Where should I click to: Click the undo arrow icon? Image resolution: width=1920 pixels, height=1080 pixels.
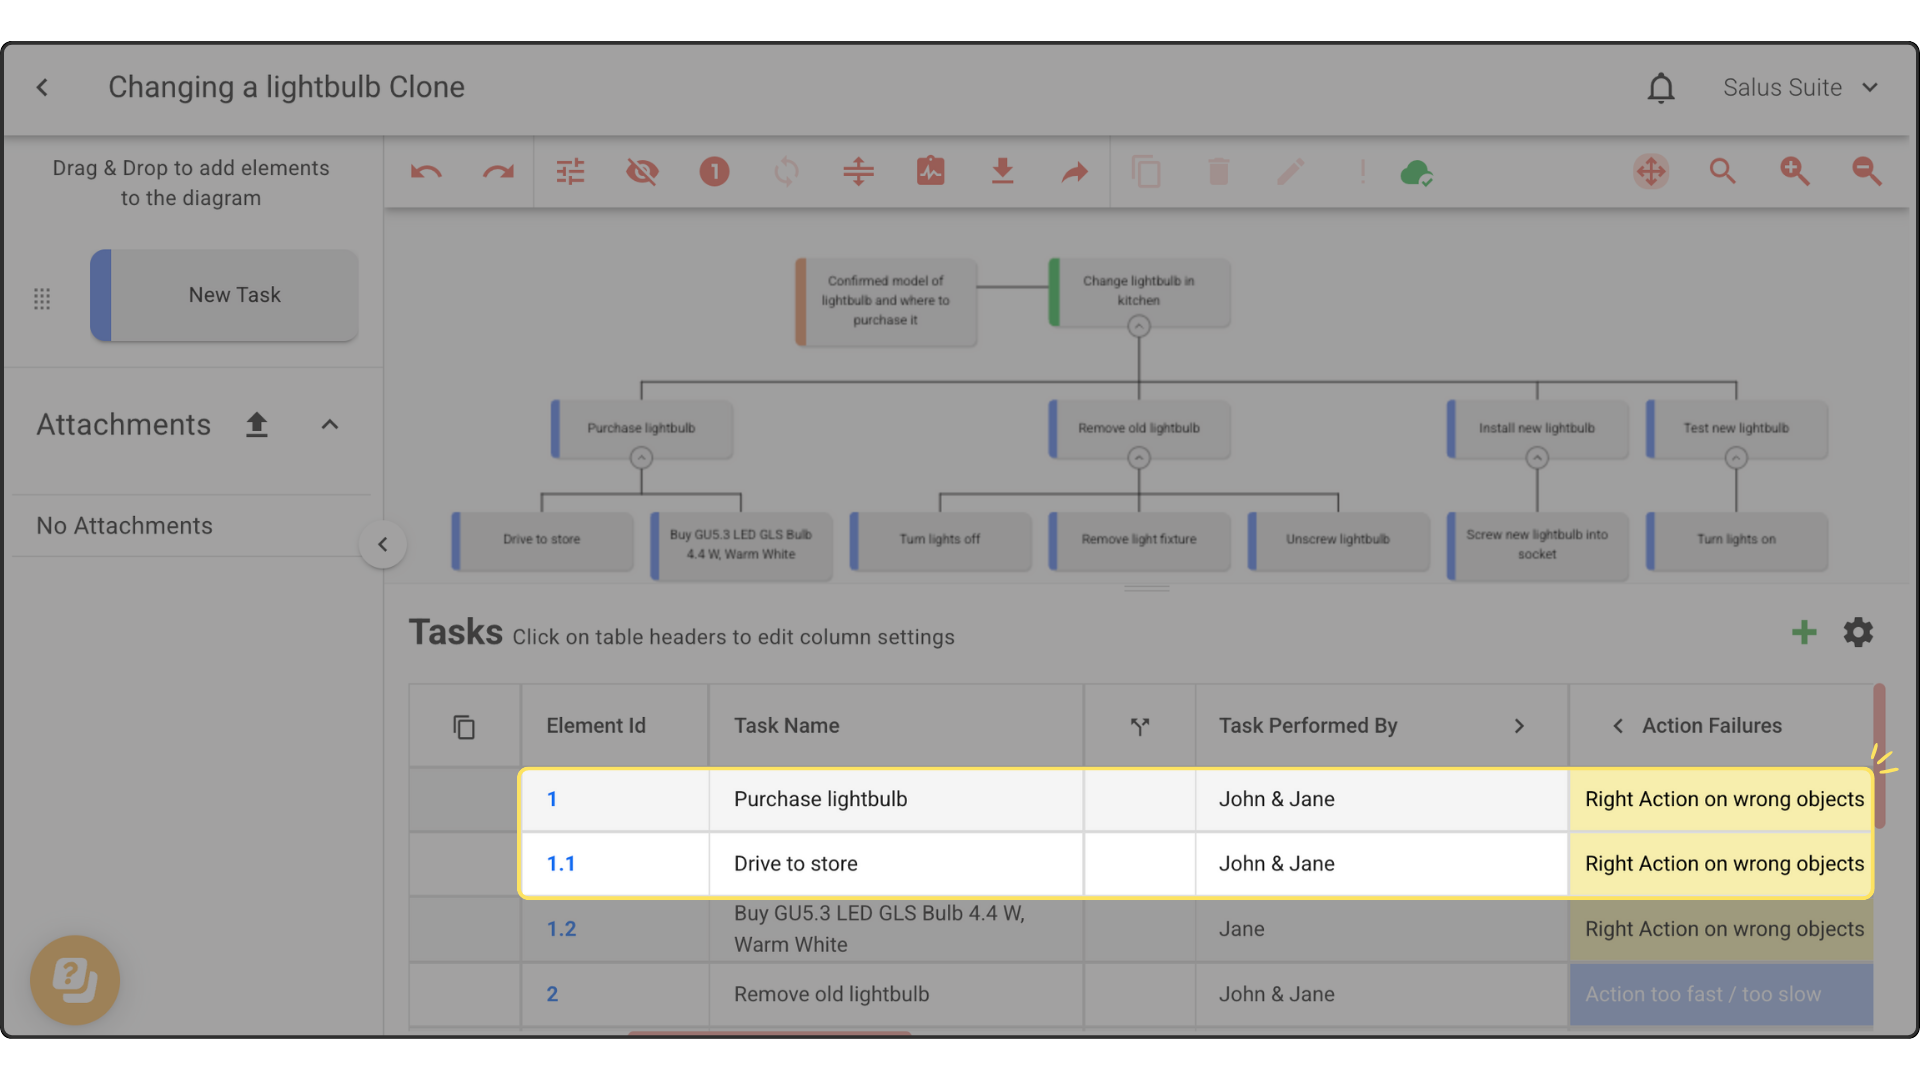tap(426, 172)
